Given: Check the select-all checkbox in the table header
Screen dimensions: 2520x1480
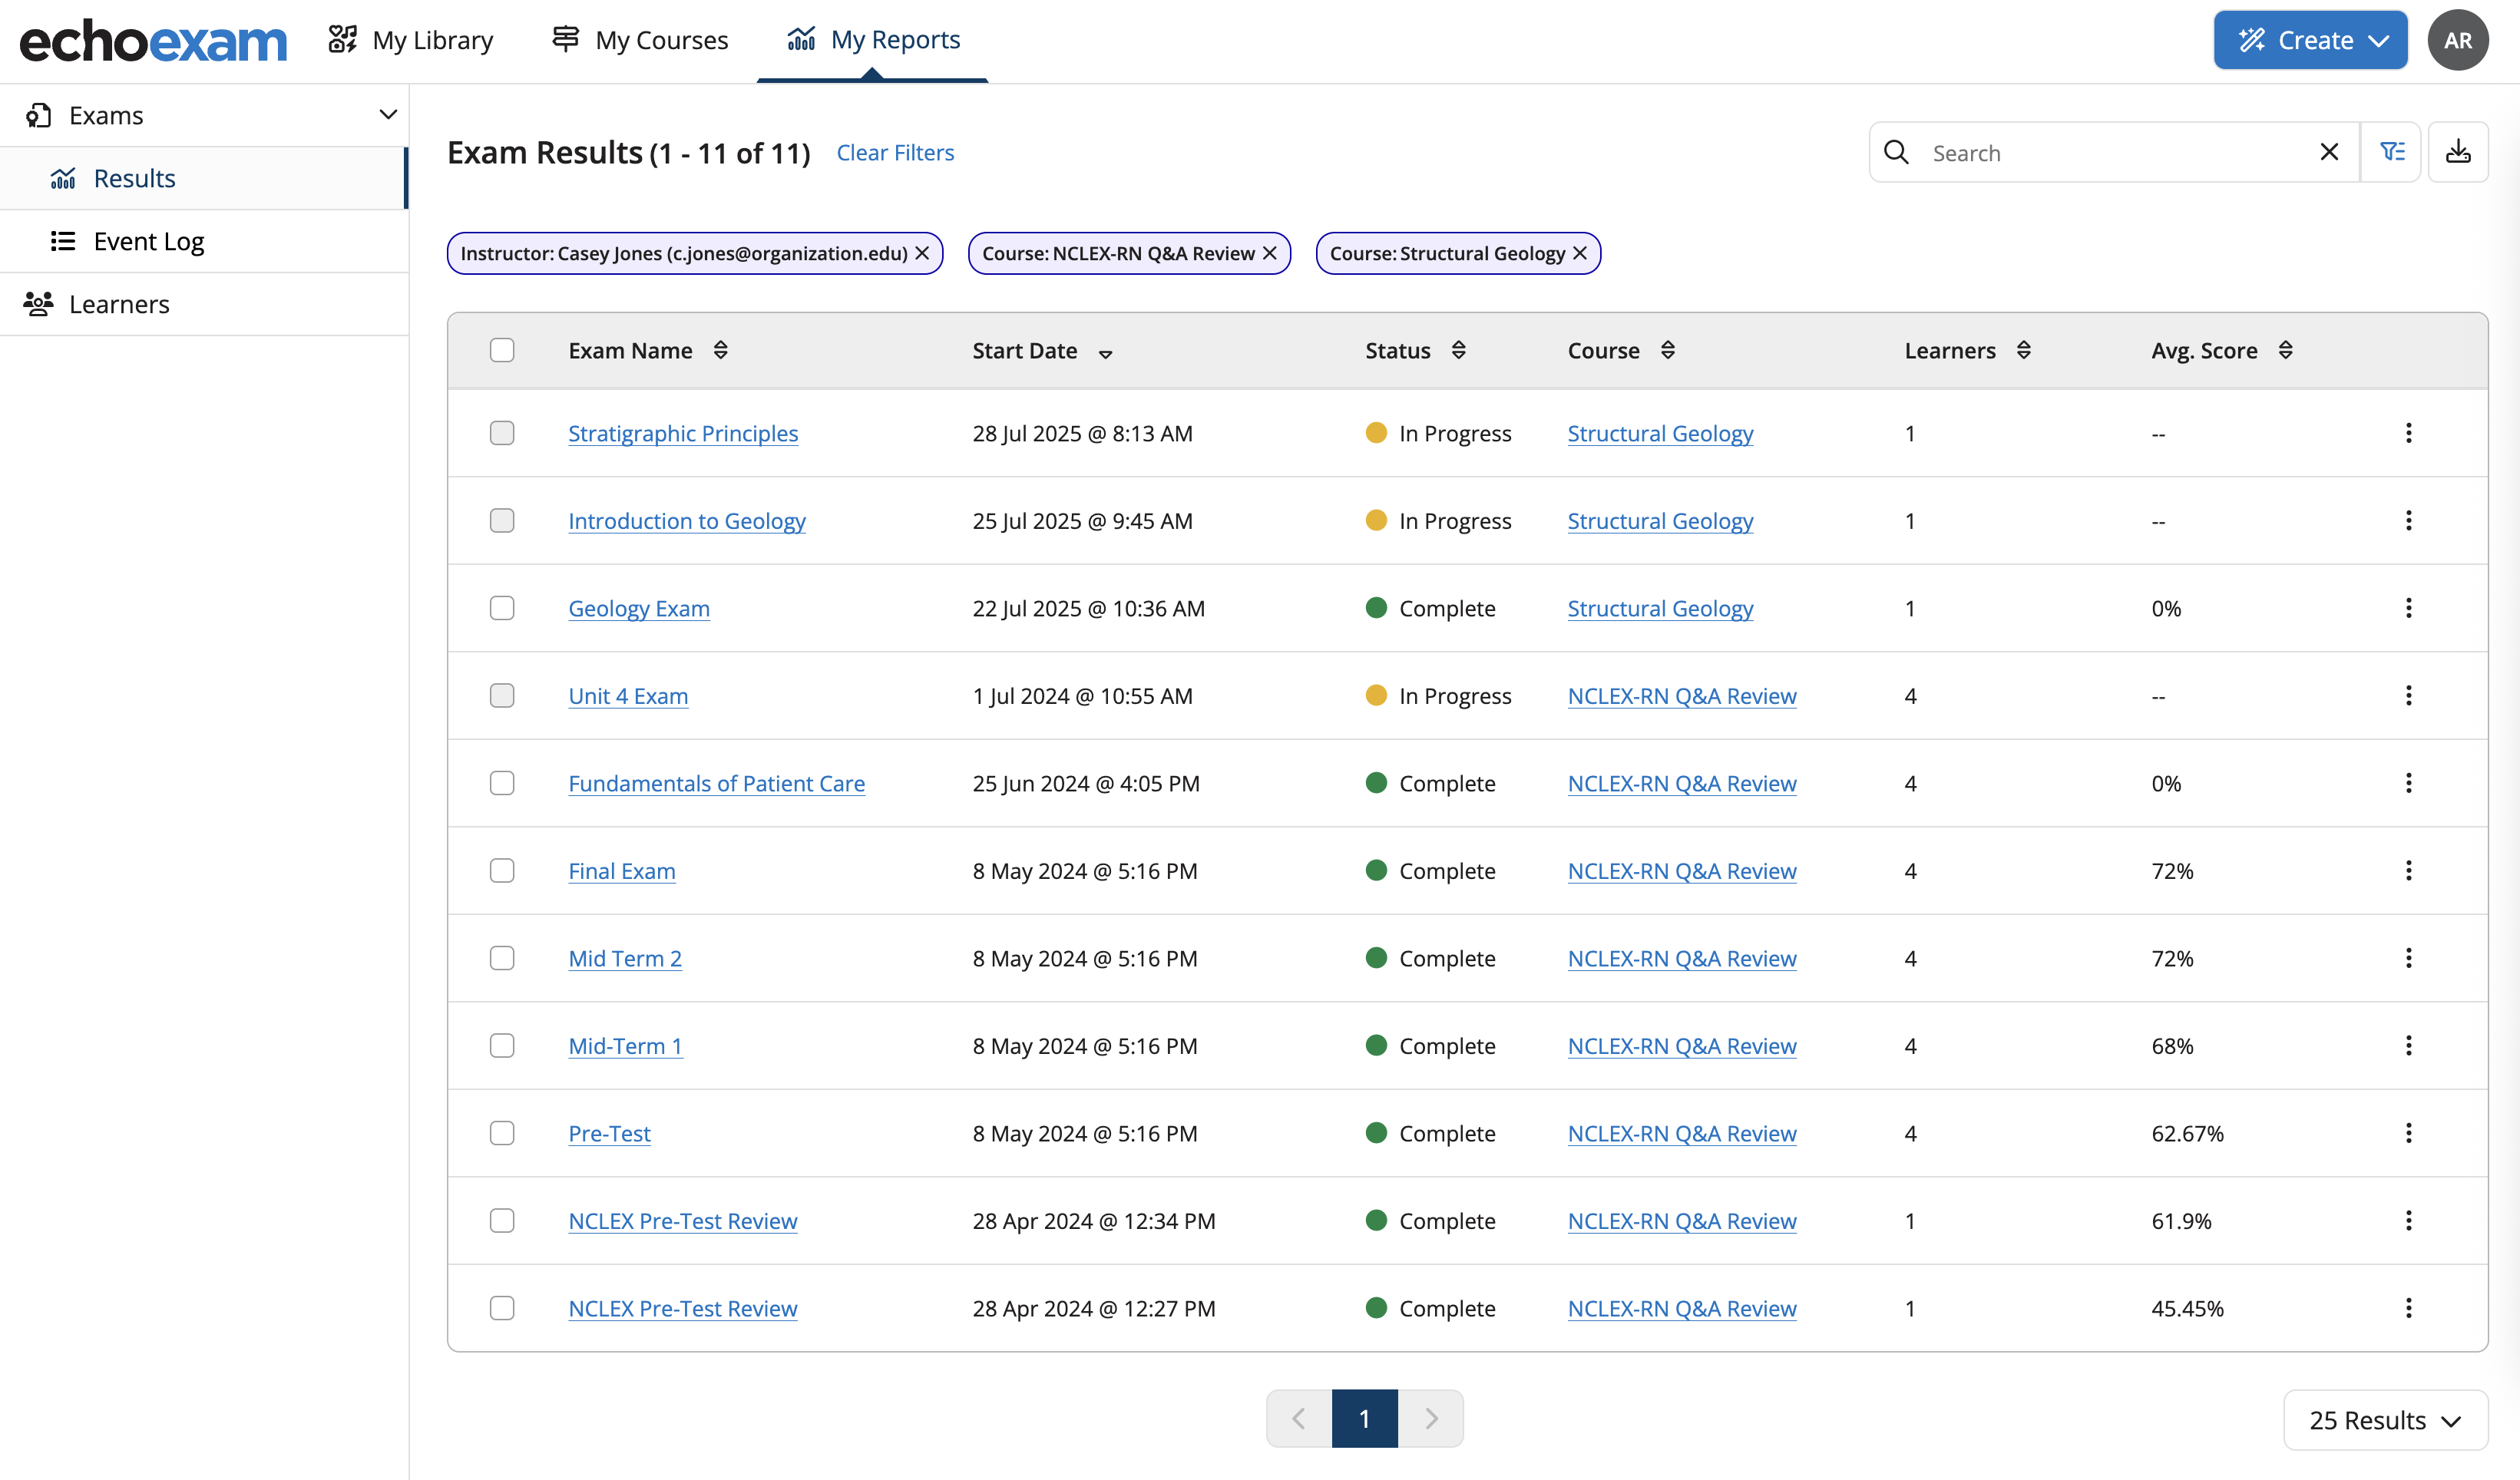Looking at the screenshot, I should 502,349.
